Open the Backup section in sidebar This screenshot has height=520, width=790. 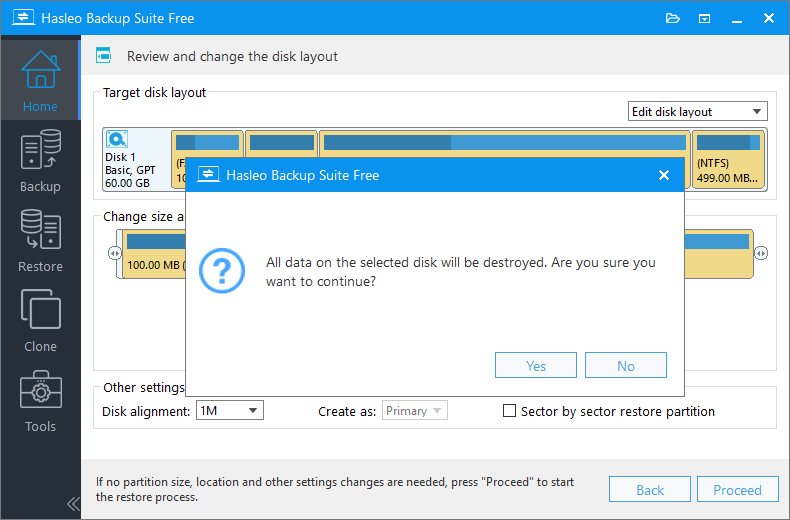coord(40,160)
